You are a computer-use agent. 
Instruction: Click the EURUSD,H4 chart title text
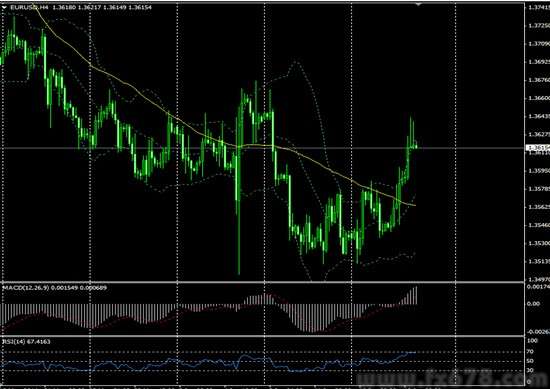pyautogui.click(x=29, y=7)
